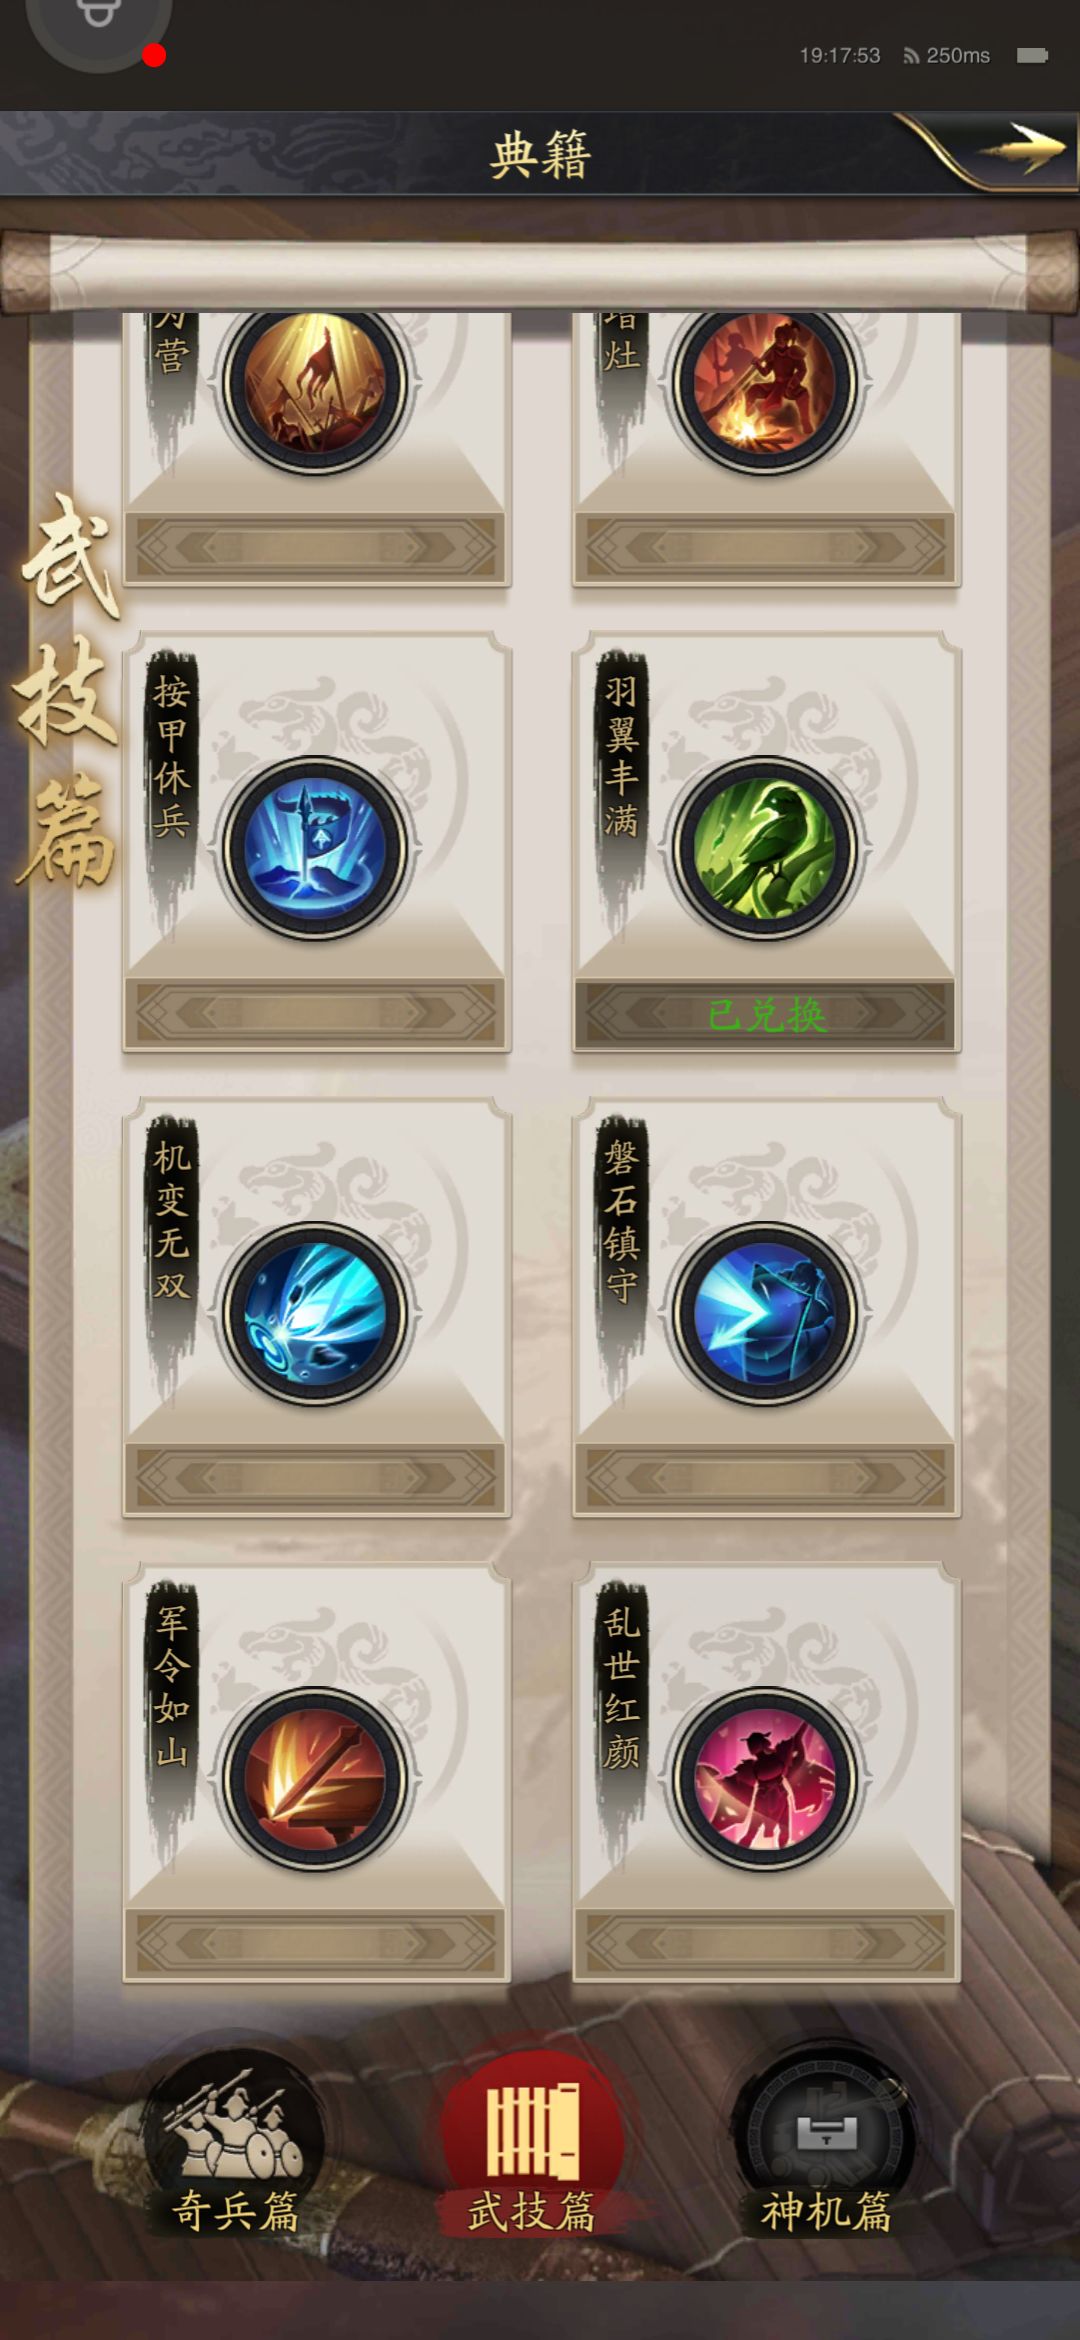Click the 已兑换 redeemed label
Viewport: 1080px width, 2340px height.
pos(767,1015)
